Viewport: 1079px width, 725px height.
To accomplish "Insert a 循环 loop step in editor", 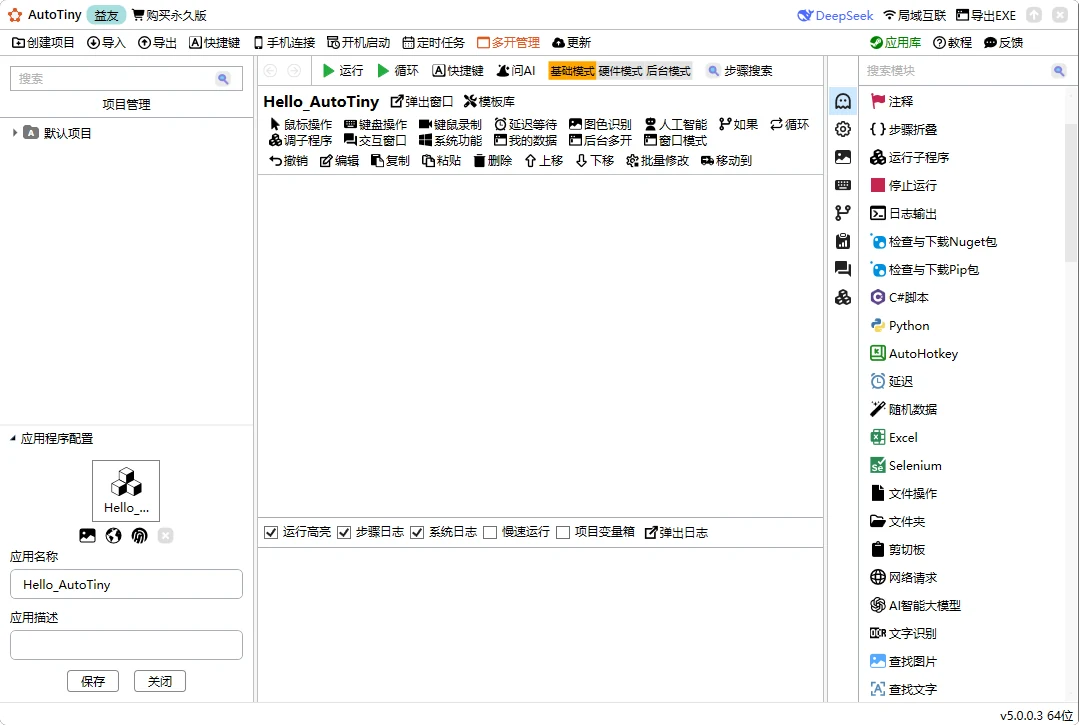I will 789,125.
